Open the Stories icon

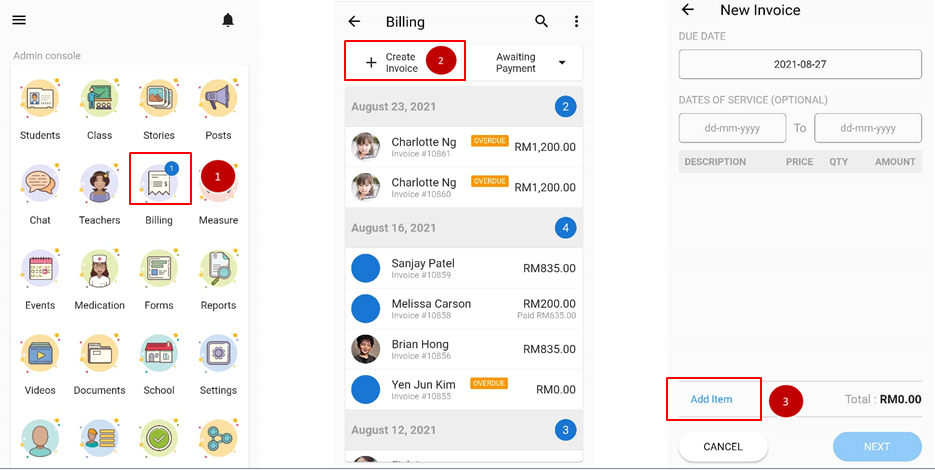[158, 100]
